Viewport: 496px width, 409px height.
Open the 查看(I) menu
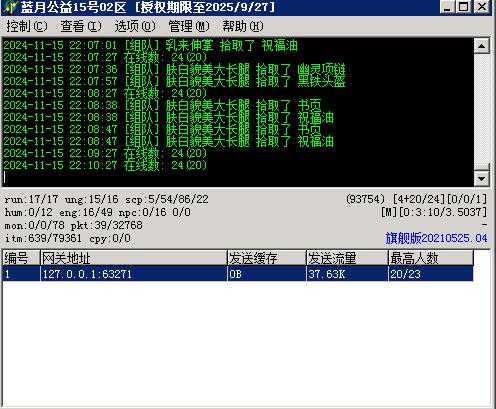pyautogui.click(x=81, y=26)
